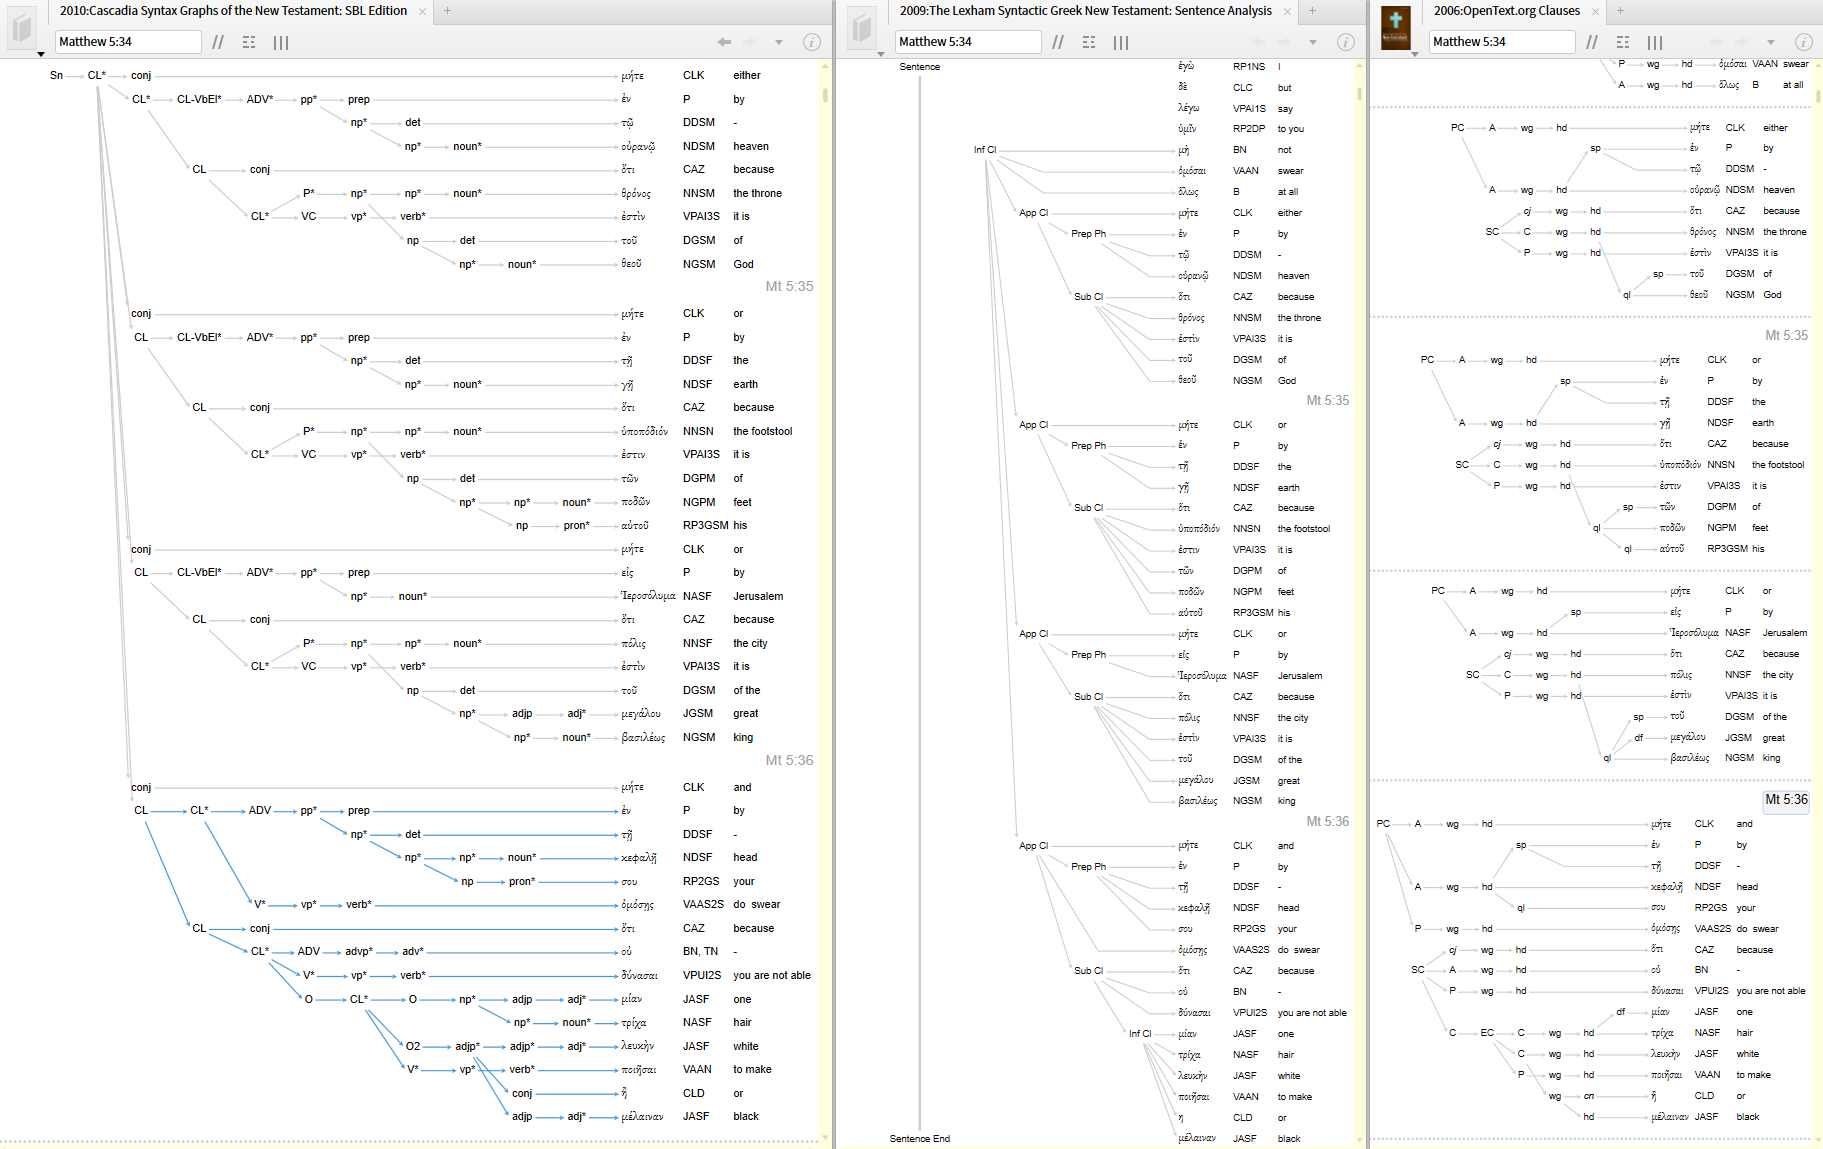Click parallel resources icon in Cascadia panel
The height and width of the screenshot is (1149, 1823).
[x=218, y=42]
